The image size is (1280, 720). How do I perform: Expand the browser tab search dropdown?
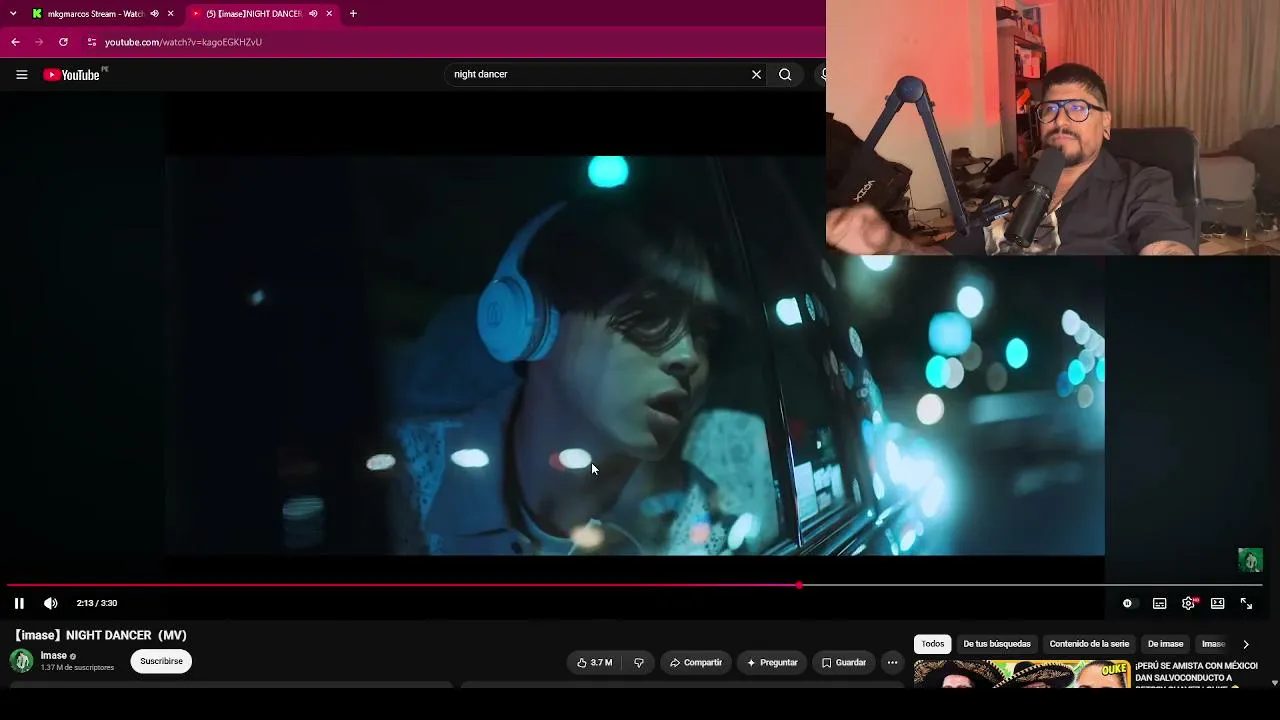tap(13, 14)
